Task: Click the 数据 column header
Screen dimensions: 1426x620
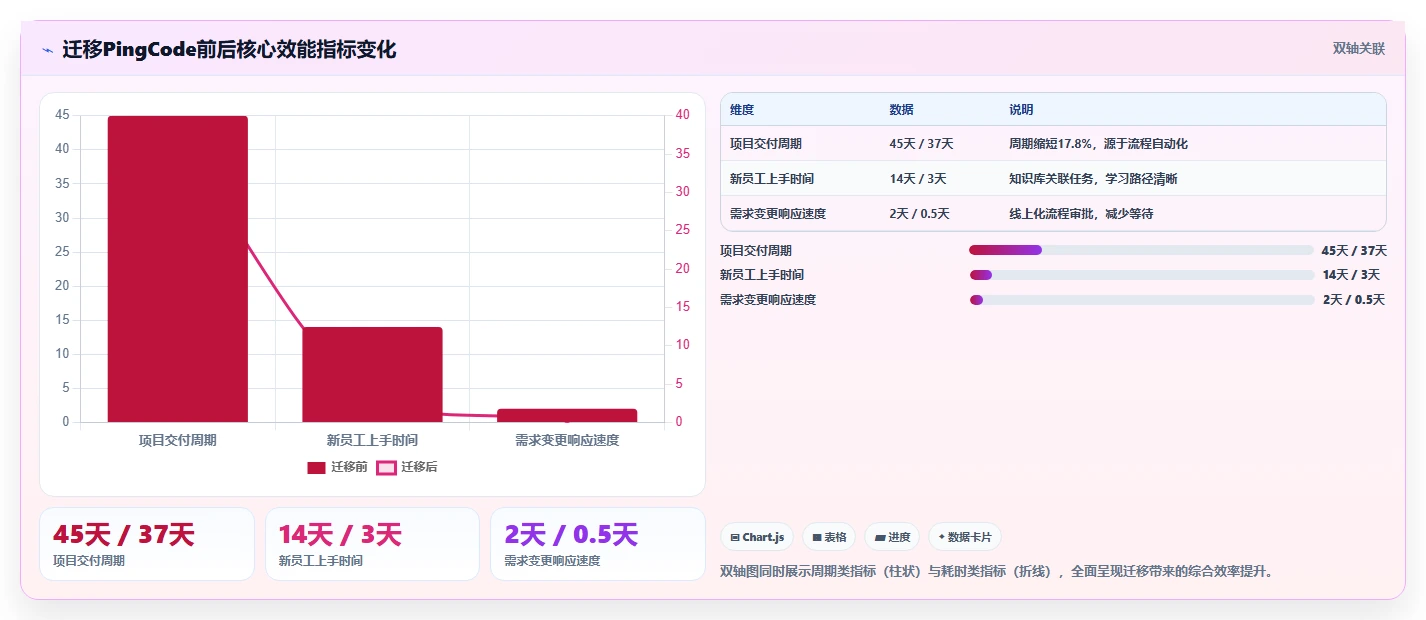Action: click(901, 110)
